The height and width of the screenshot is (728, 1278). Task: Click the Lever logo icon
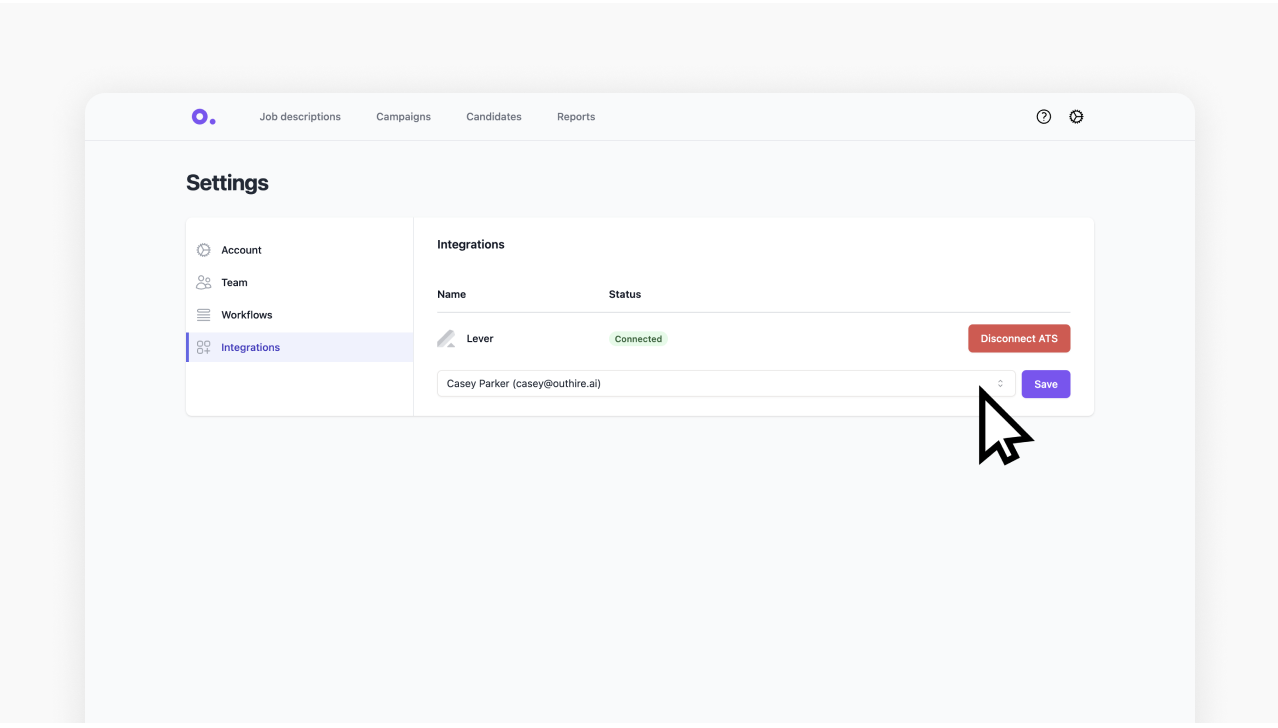tap(447, 339)
